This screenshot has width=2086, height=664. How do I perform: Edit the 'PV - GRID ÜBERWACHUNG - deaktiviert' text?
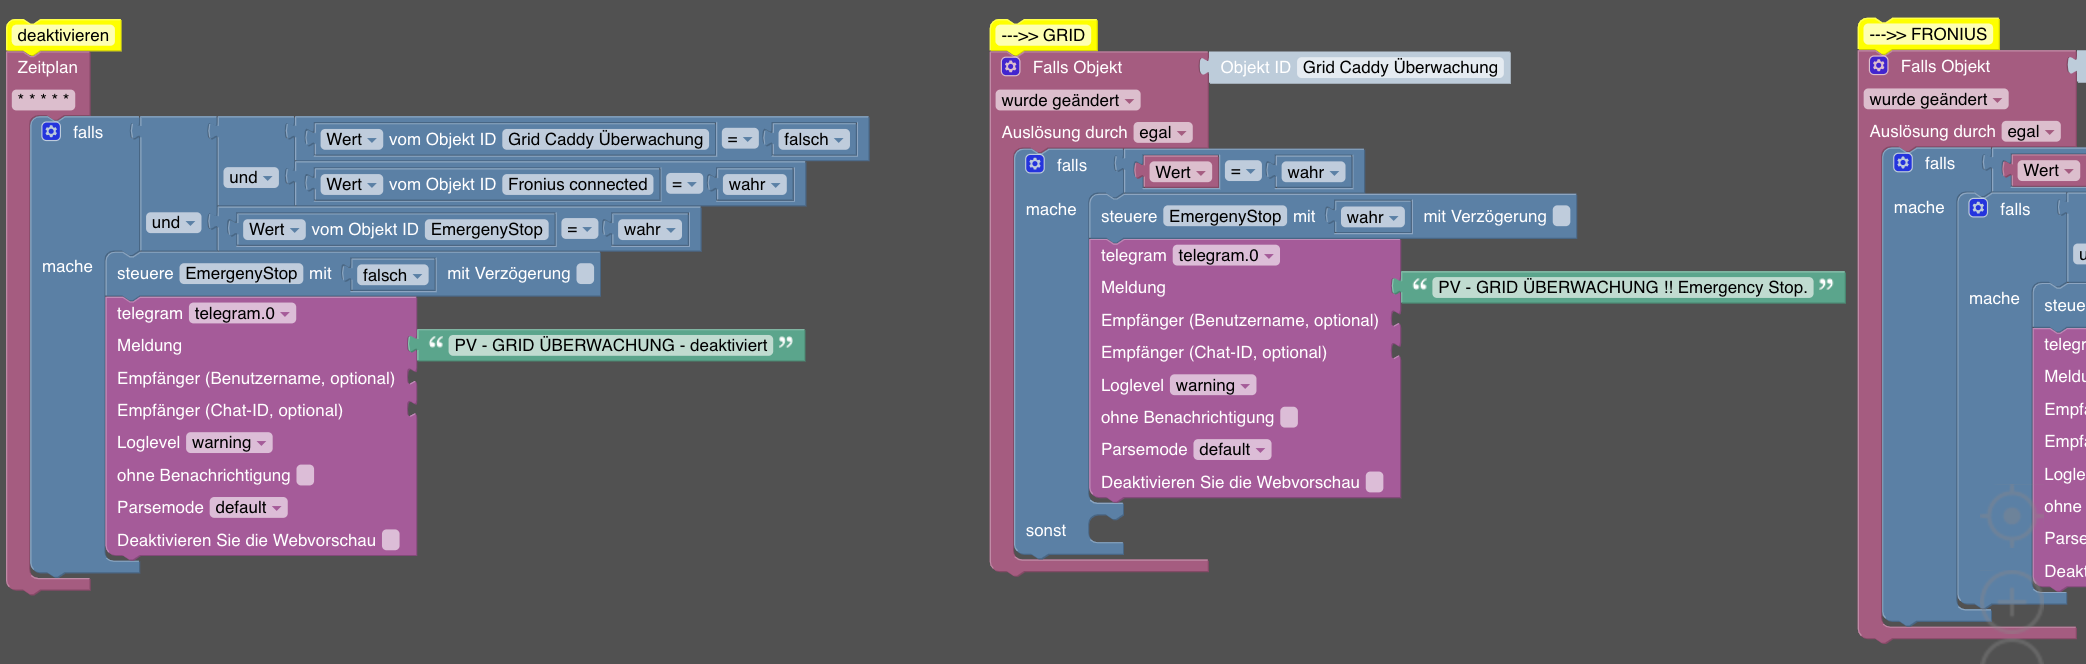click(x=610, y=345)
